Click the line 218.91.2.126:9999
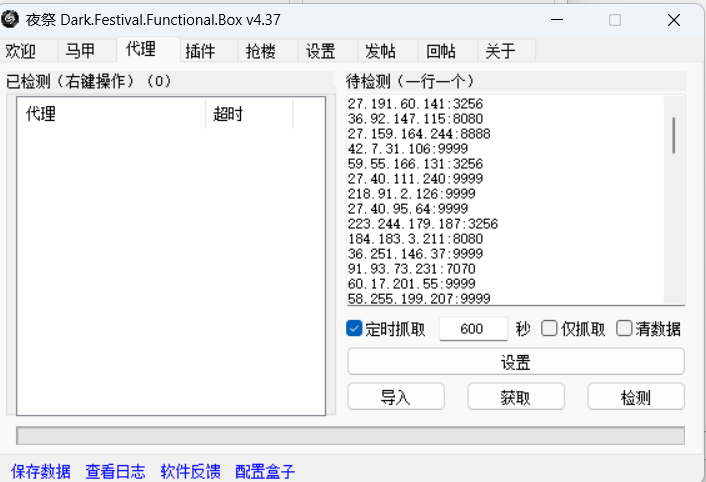The height and width of the screenshot is (482, 706). pos(412,194)
